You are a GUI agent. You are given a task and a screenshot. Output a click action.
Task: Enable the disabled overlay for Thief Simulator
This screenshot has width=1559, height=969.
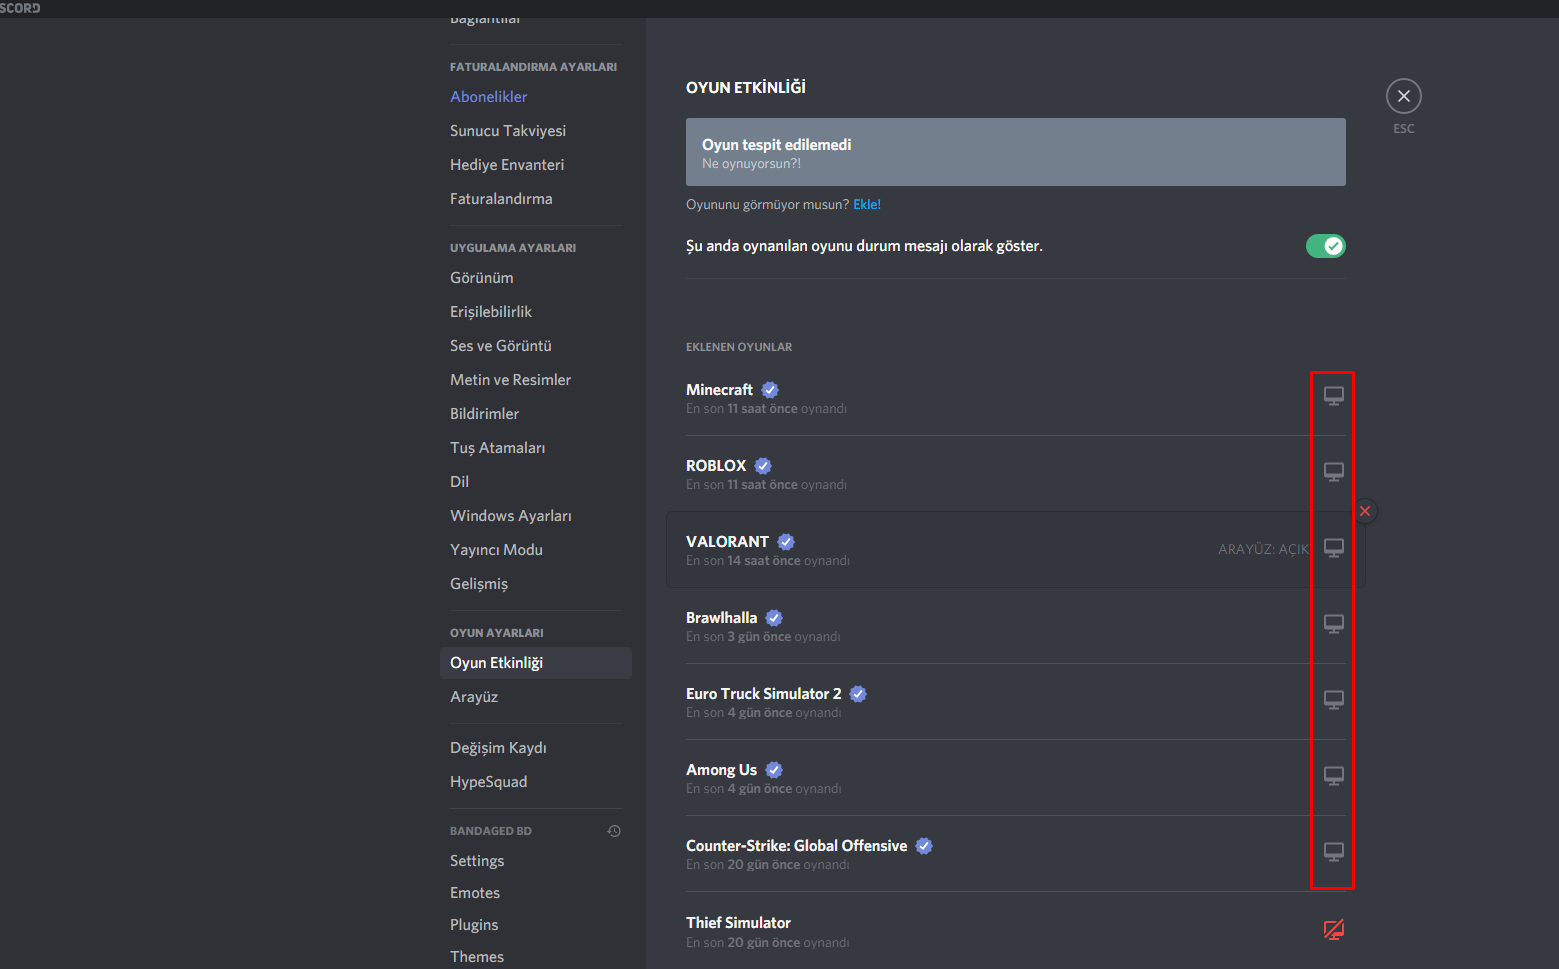pyautogui.click(x=1333, y=930)
